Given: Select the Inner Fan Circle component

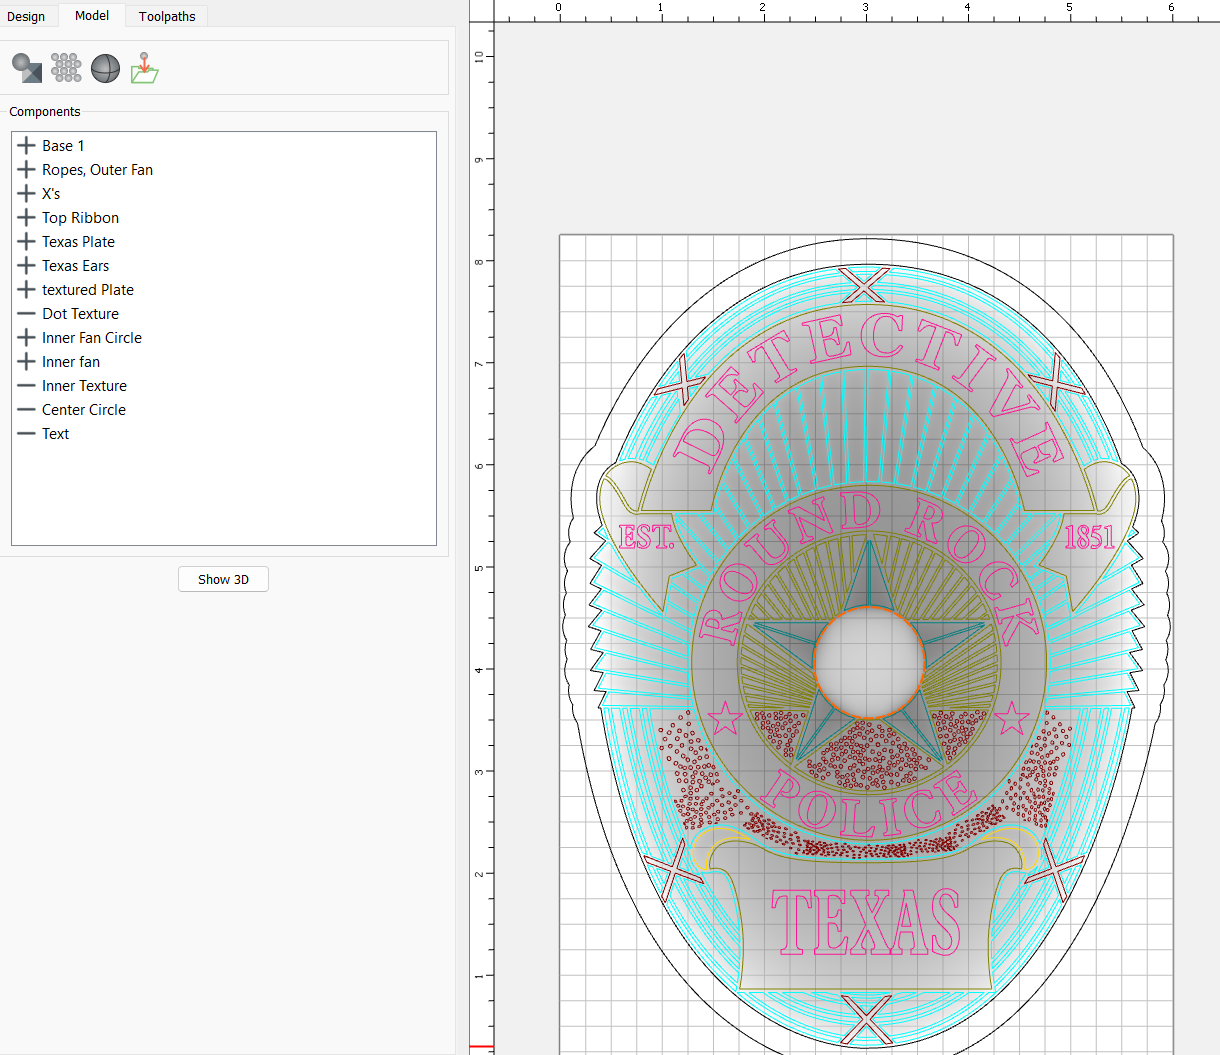Looking at the screenshot, I should point(92,338).
